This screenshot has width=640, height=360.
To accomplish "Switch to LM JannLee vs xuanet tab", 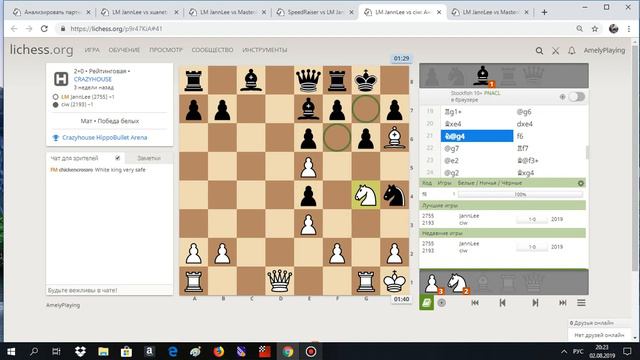I will coord(140,12).
